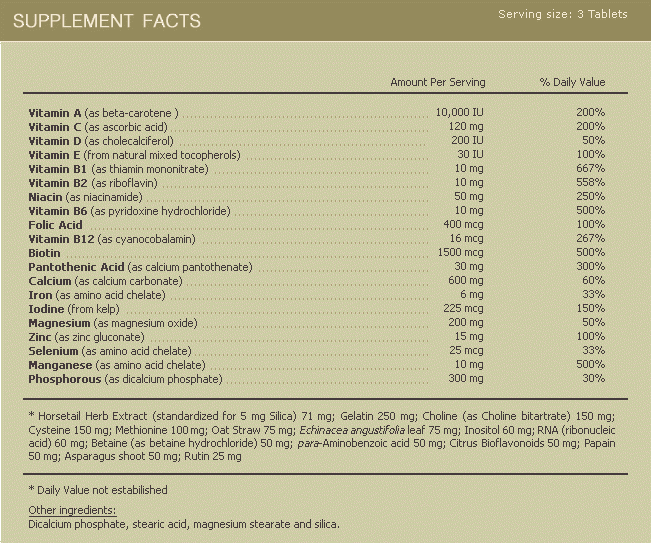
Task: Click the '120 mg' amount for Vitamin C
Action: pyautogui.click(x=466, y=126)
